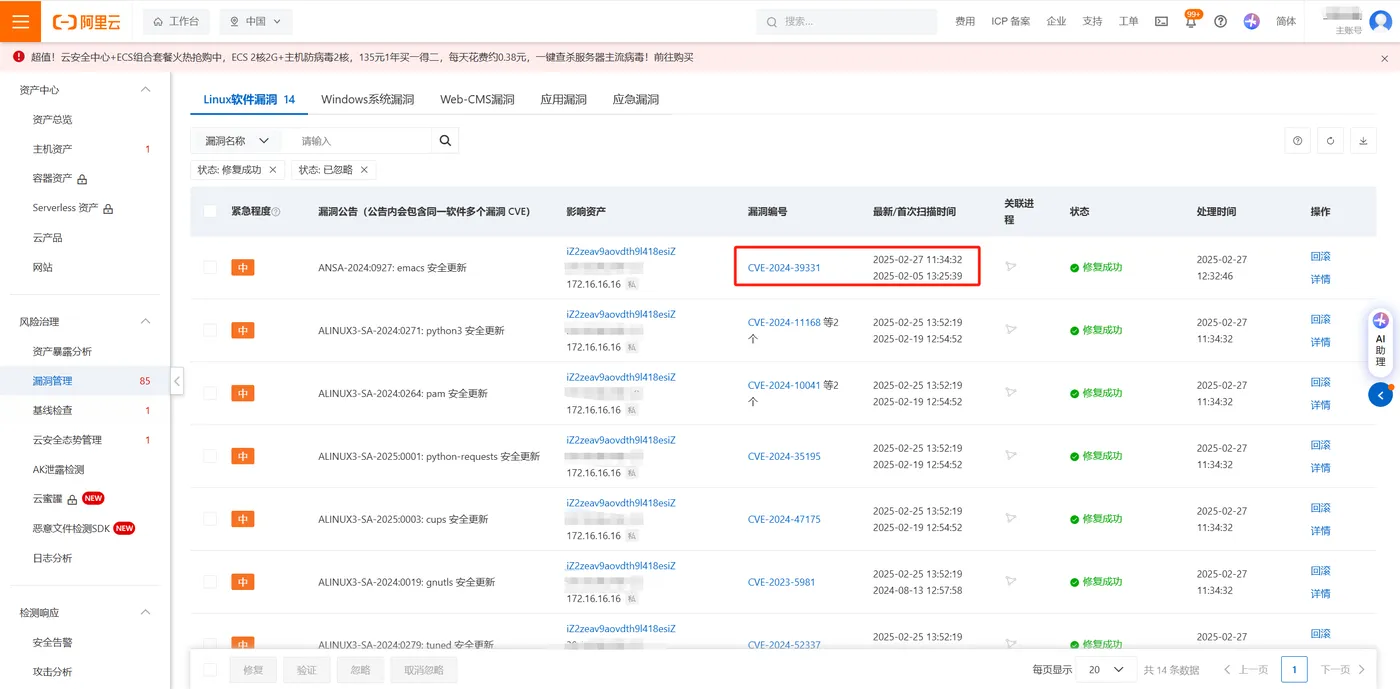
Task: Click related process icon for python-requests row
Action: 1010,456
